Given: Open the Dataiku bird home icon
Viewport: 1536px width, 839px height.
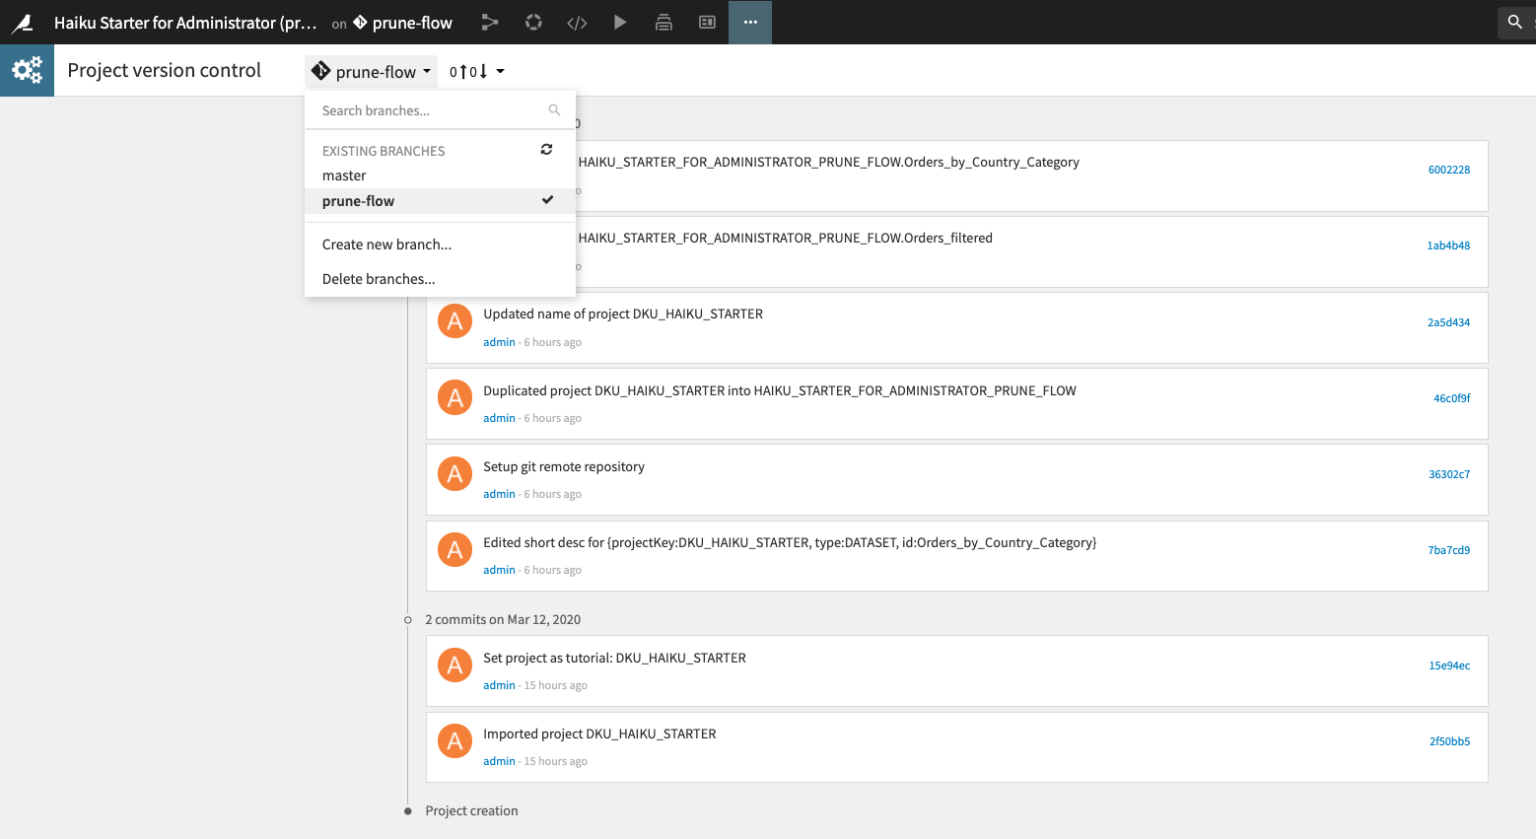Looking at the screenshot, I should 24,22.
